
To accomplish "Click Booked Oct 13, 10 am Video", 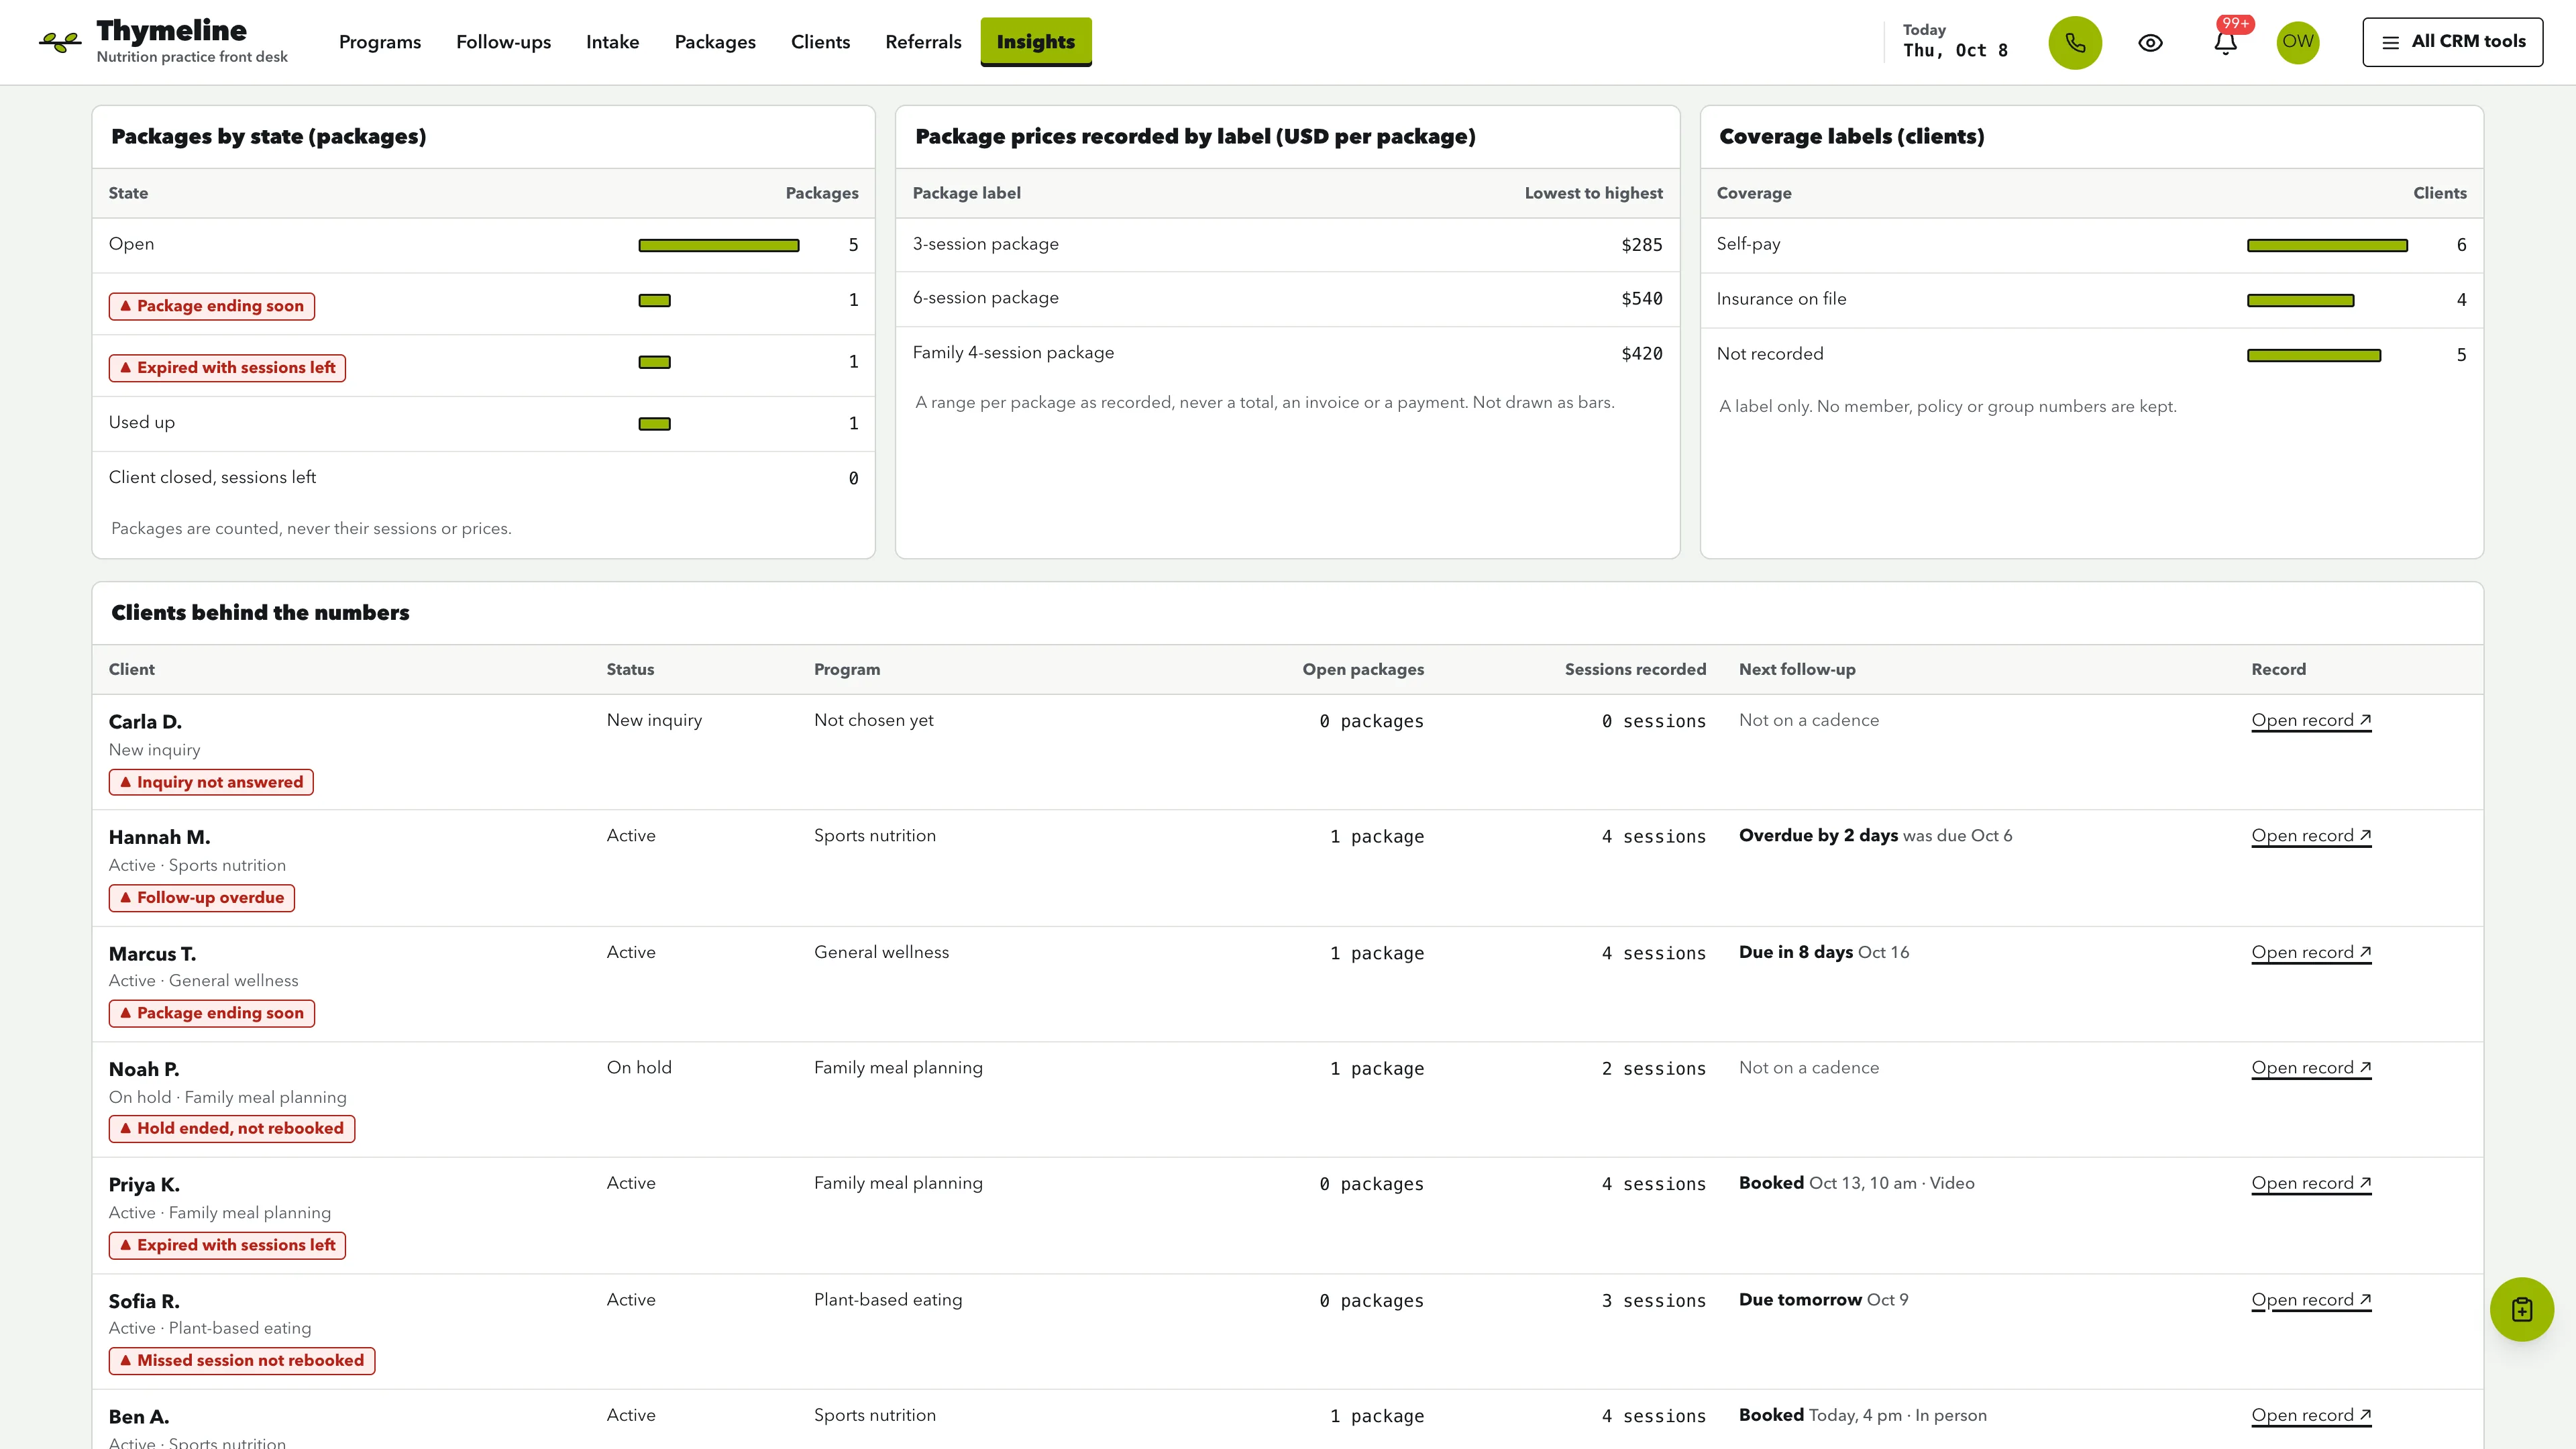I will coord(1857,1183).
